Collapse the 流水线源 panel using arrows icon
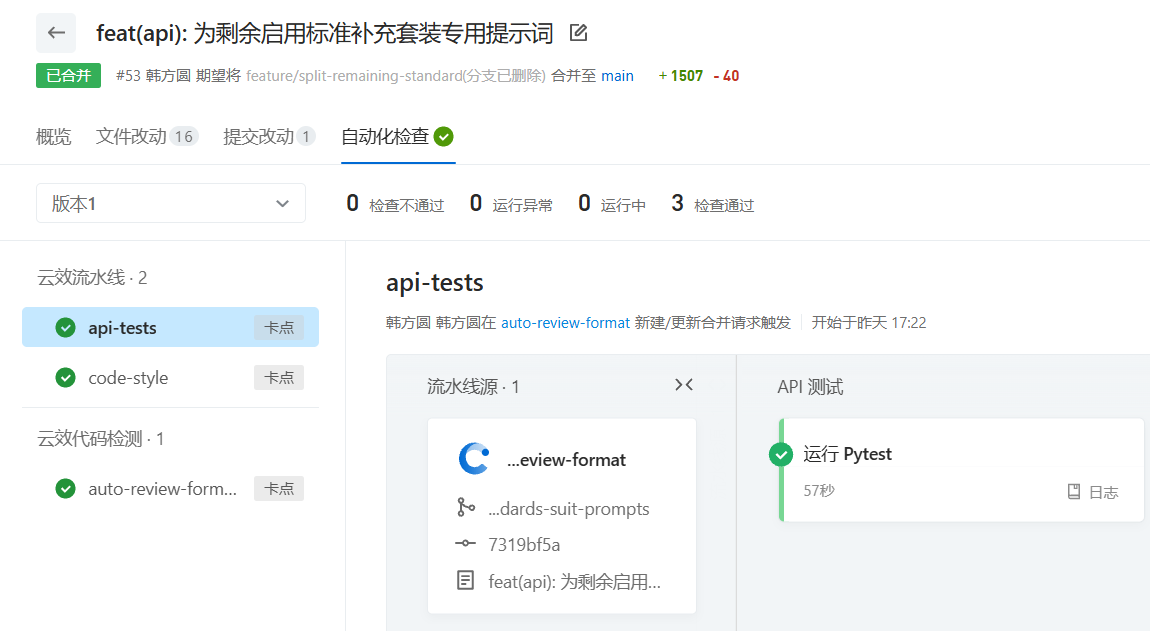Viewport: 1150px width, 631px height. [684, 385]
